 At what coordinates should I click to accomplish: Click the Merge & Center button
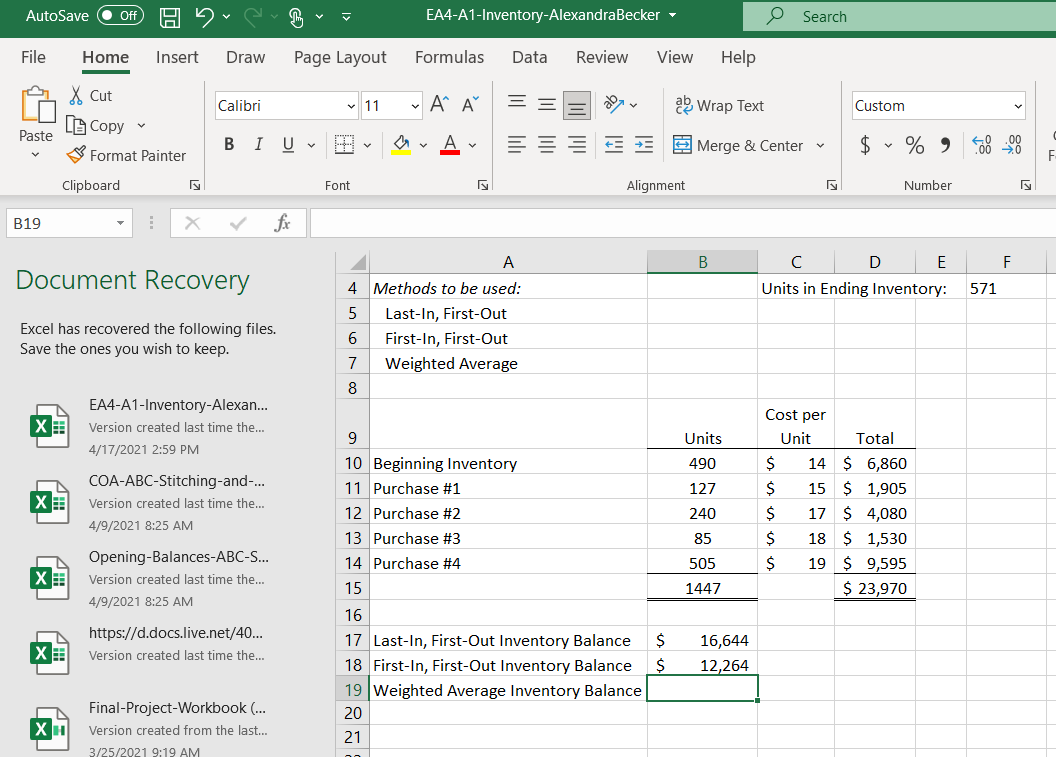(739, 146)
